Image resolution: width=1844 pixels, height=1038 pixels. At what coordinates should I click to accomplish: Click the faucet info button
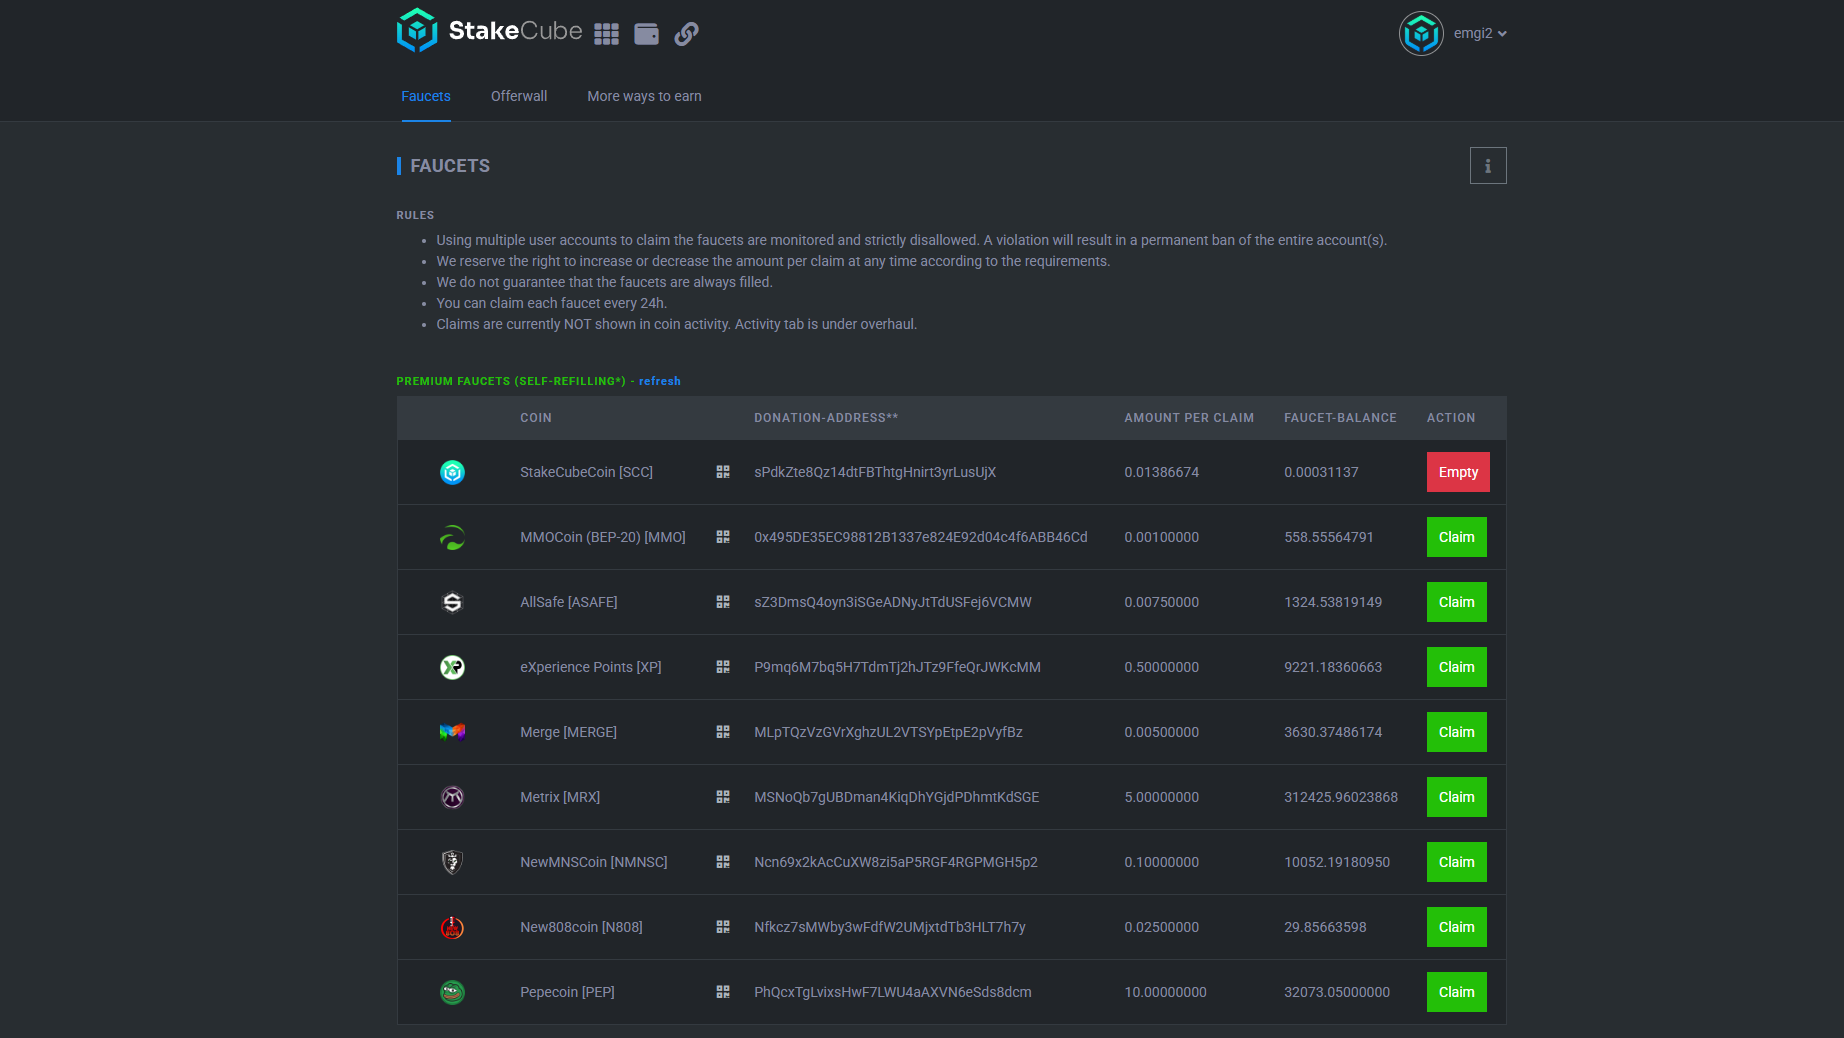pos(1488,166)
